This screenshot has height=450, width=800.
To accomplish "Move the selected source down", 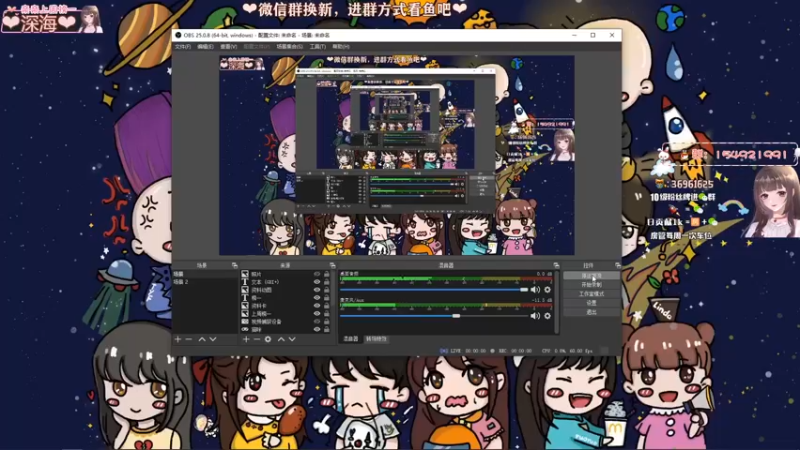I will (x=292, y=339).
